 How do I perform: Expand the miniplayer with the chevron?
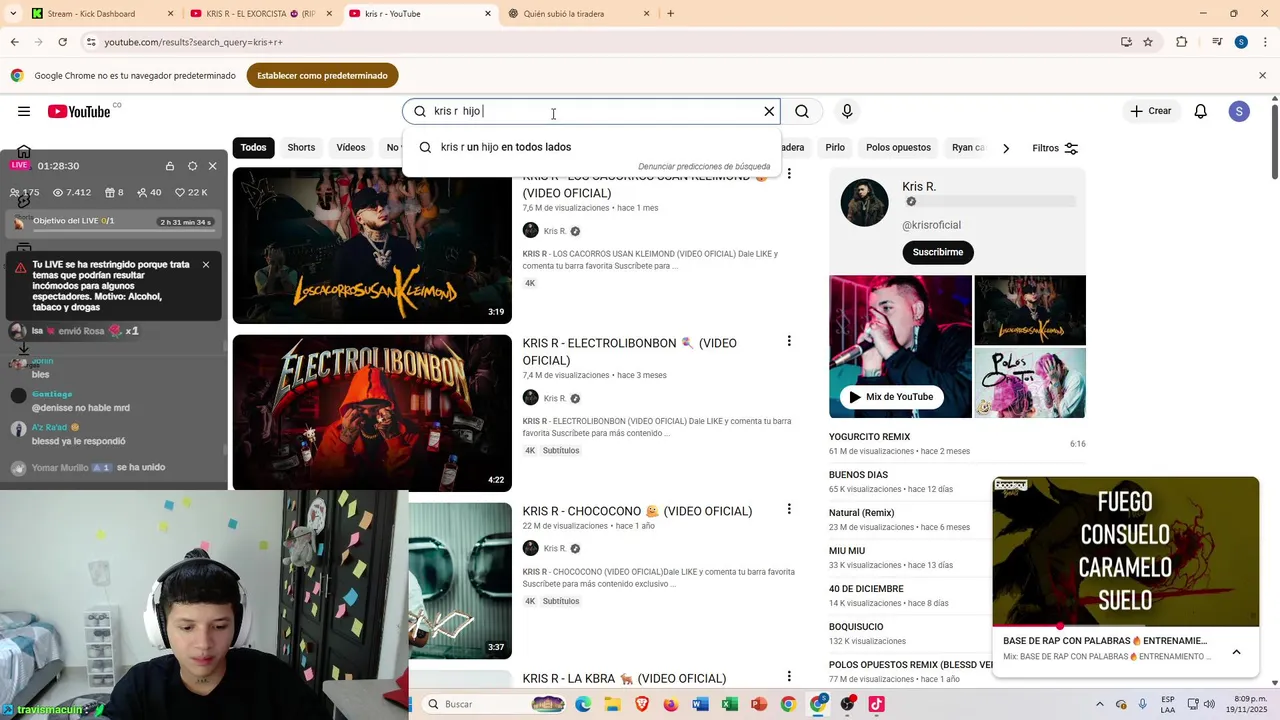(x=1236, y=652)
